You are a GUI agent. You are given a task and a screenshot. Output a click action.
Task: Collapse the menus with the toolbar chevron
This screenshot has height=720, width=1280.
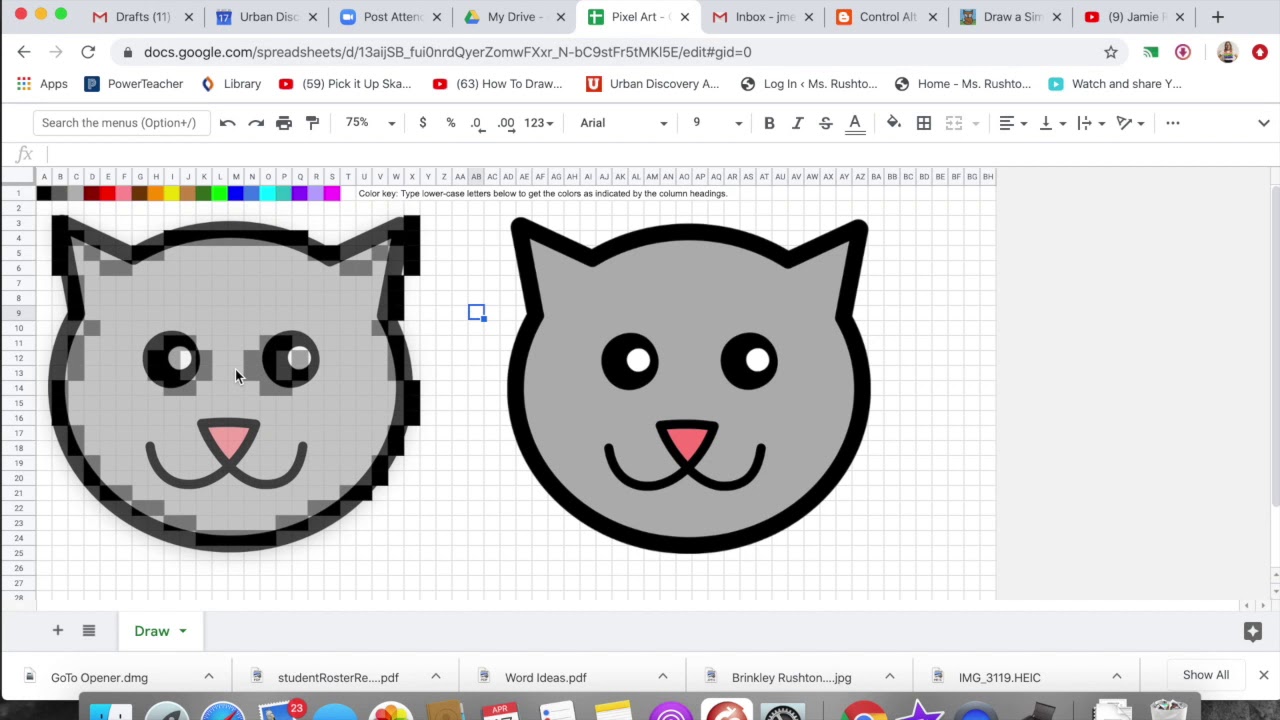click(x=1264, y=123)
